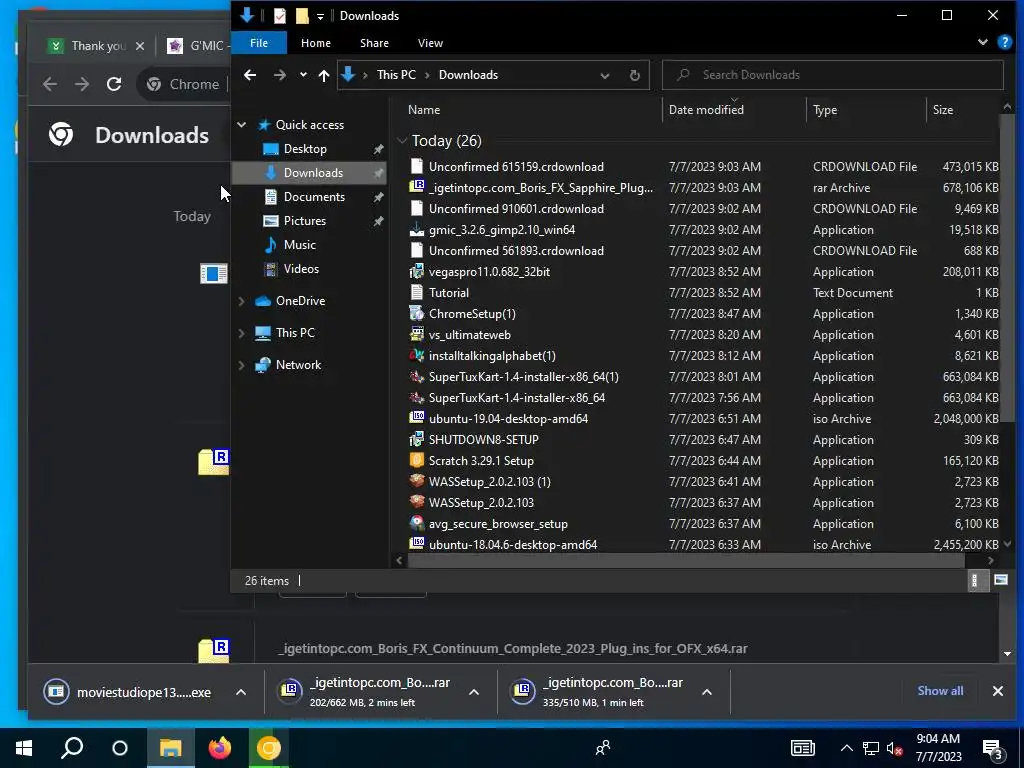Click the ubuntu-19.04-desktop-amd64 iso icon

pos(417,419)
